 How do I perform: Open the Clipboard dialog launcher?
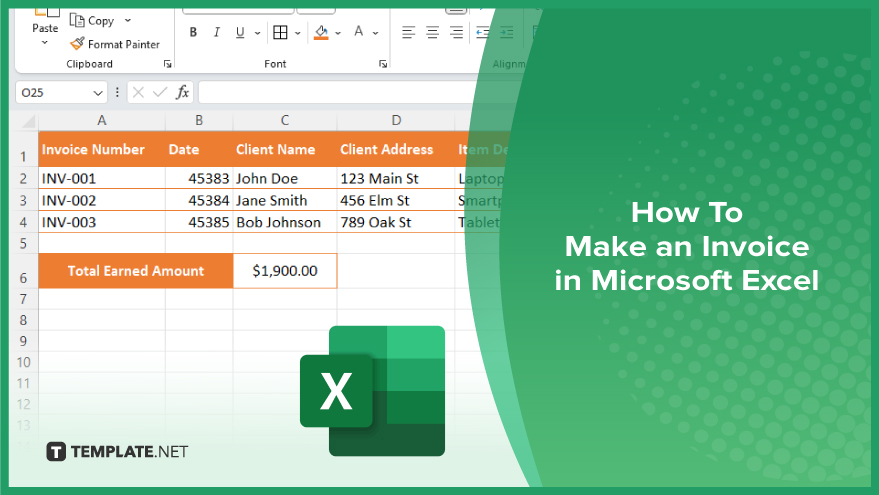pyautogui.click(x=167, y=64)
